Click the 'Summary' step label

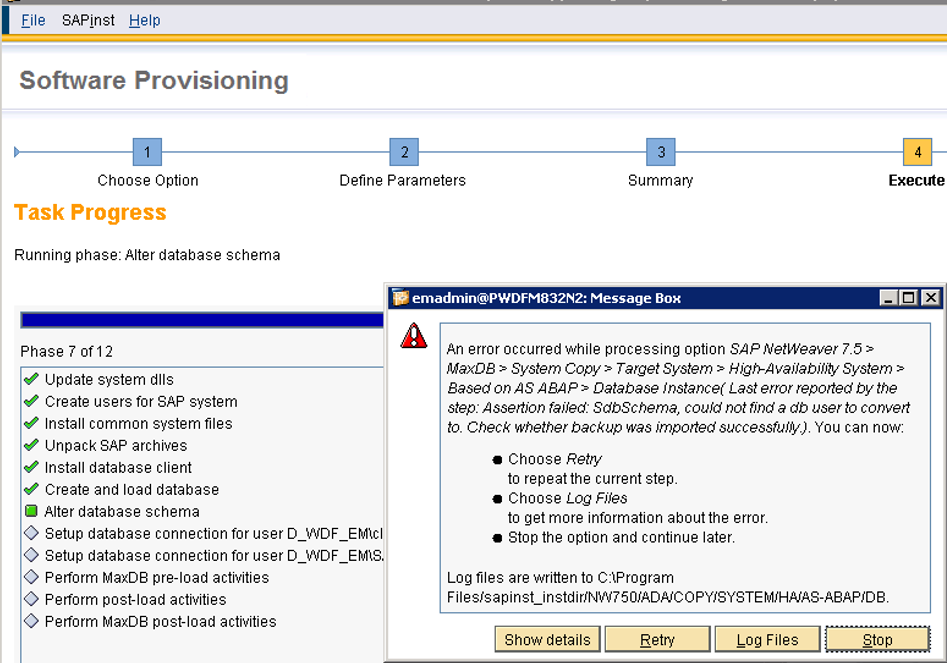[x=660, y=181]
